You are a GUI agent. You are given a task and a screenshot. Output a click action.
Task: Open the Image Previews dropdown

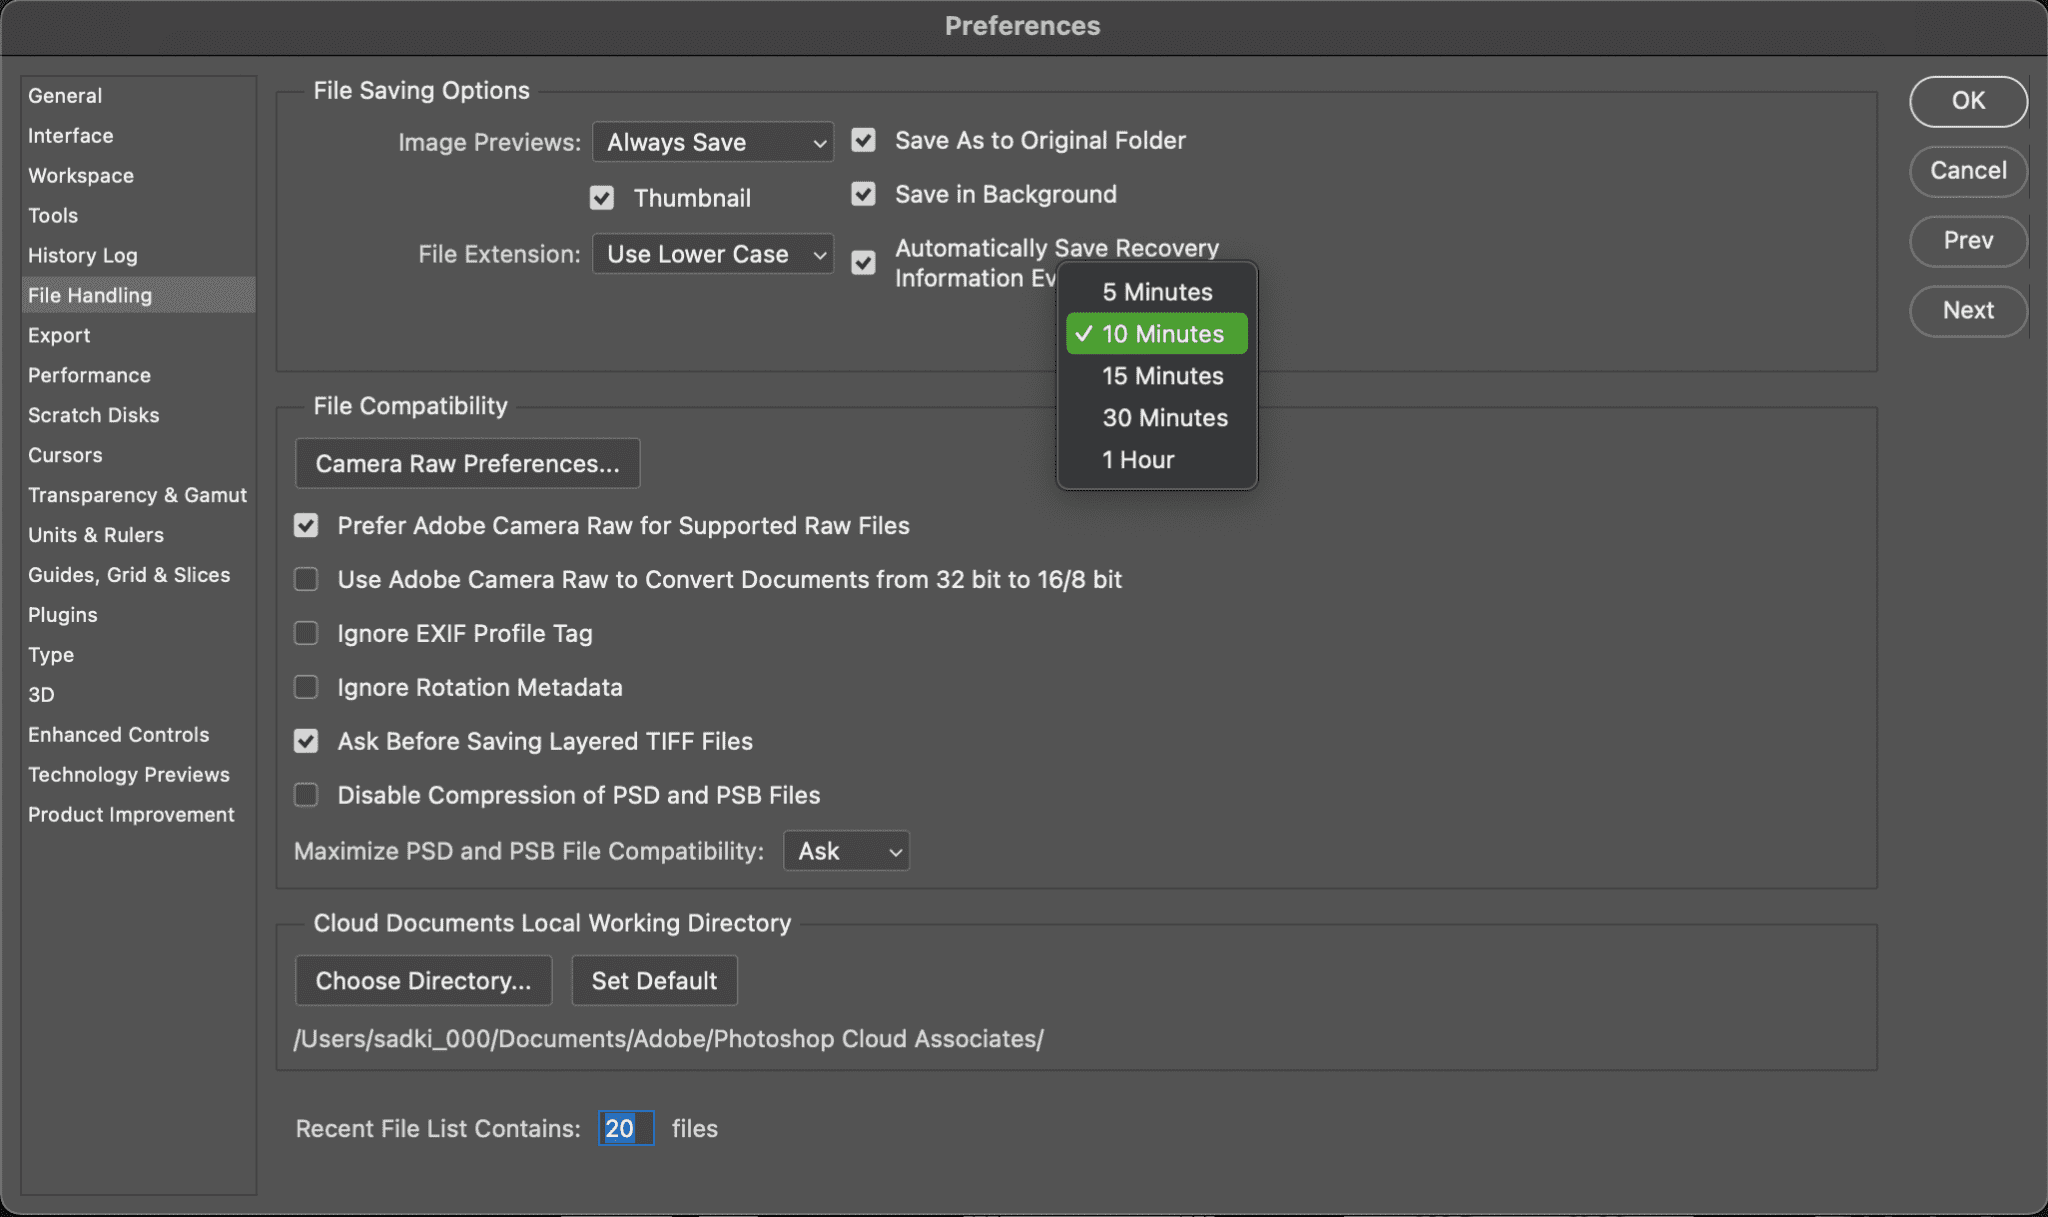(712, 142)
